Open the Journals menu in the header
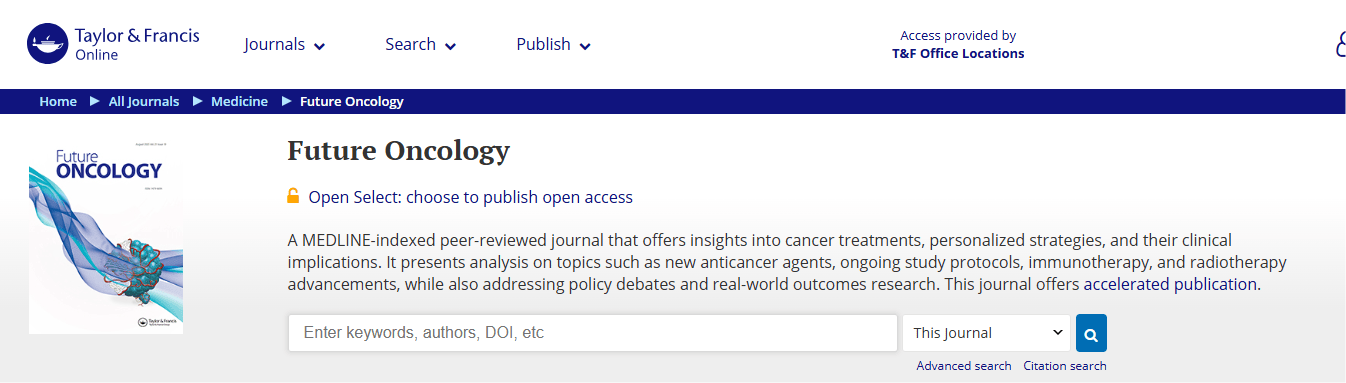This screenshot has height=383, width=1346. click(x=285, y=44)
